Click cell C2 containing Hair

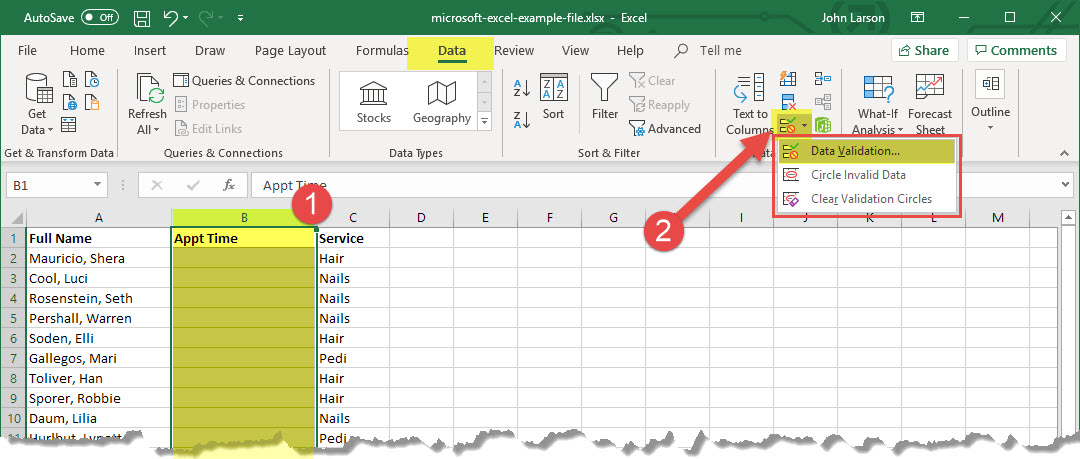(350, 258)
